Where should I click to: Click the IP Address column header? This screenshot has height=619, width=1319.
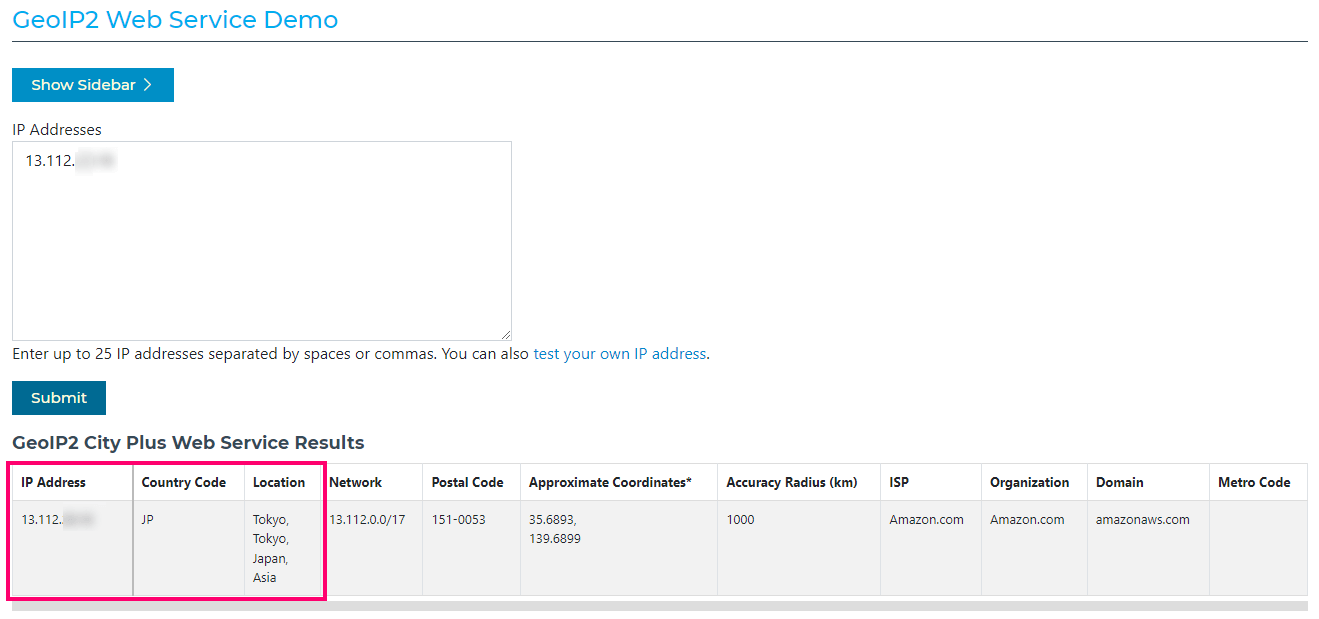72,482
